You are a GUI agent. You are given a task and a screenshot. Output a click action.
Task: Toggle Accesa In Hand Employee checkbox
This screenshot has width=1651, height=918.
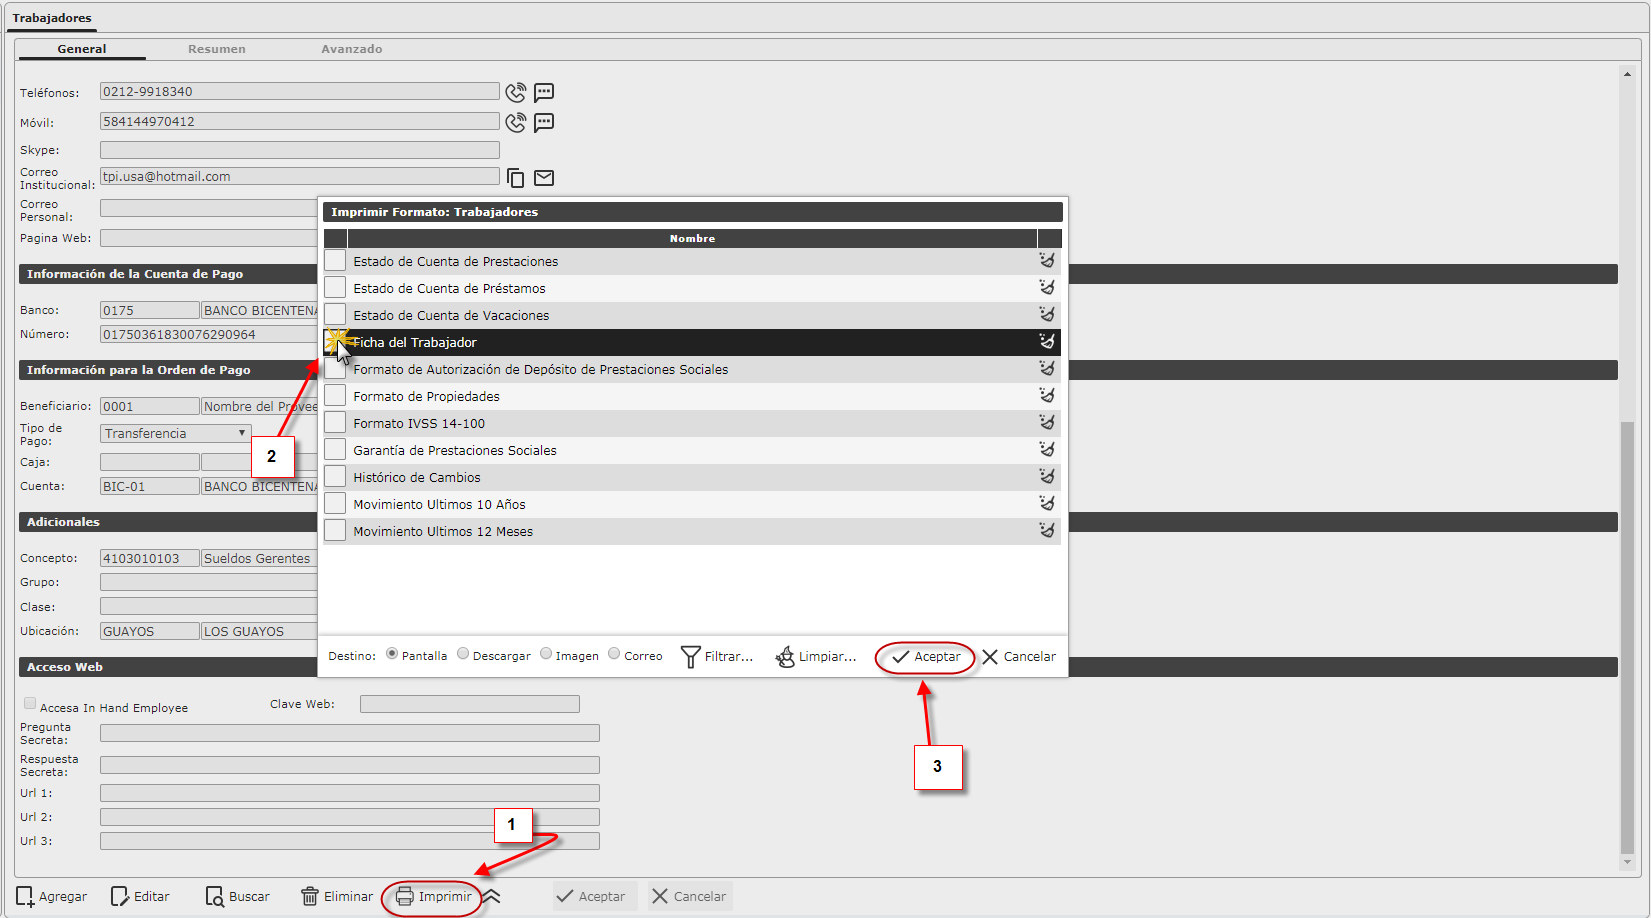coord(30,704)
